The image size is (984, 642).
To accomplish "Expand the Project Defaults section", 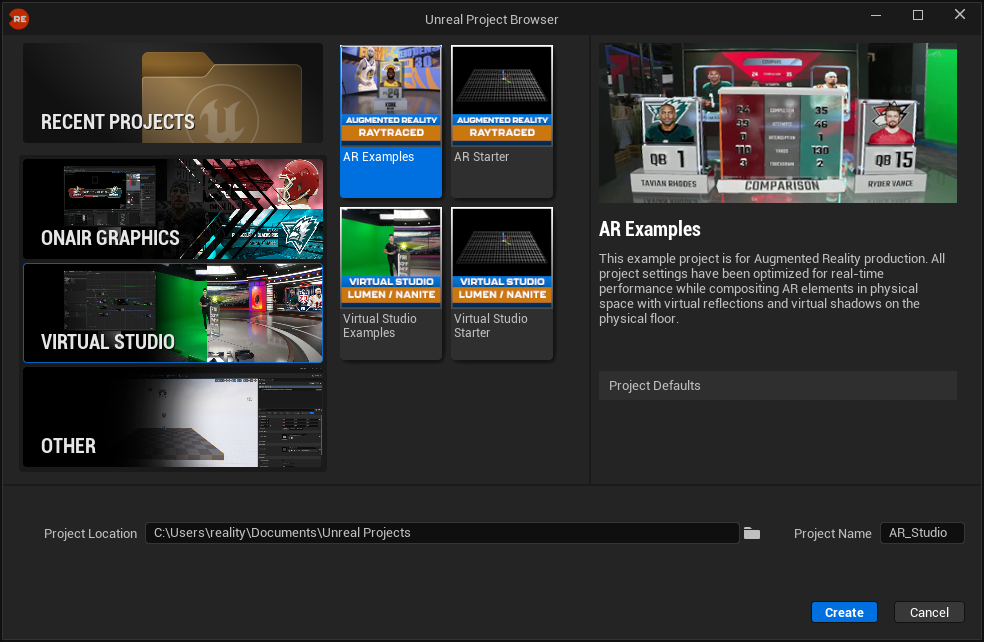I will [778, 385].
